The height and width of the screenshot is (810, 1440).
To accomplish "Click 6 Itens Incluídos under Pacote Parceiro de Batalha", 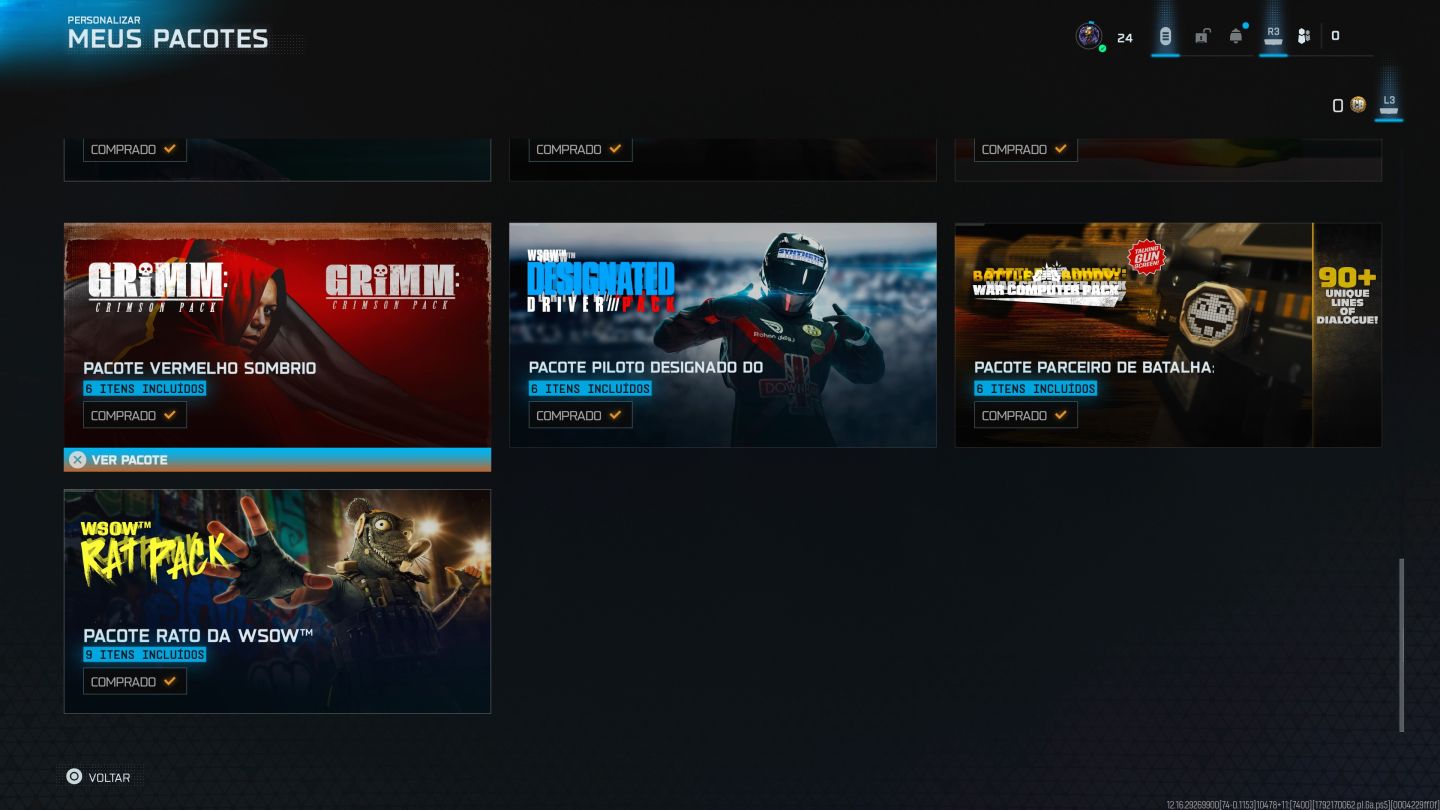I will (x=1036, y=389).
